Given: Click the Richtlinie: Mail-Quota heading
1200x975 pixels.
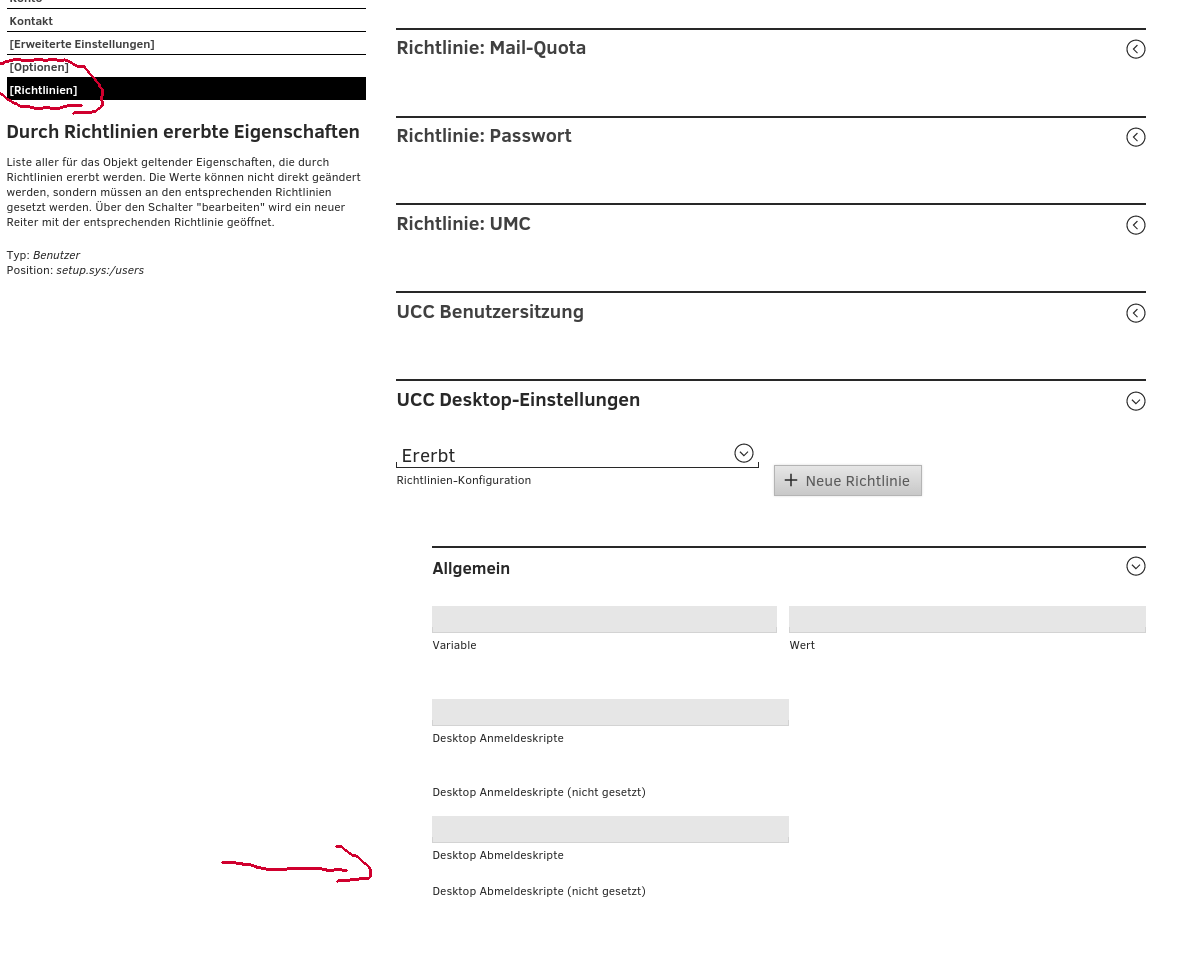Looking at the screenshot, I should pos(491,48).
